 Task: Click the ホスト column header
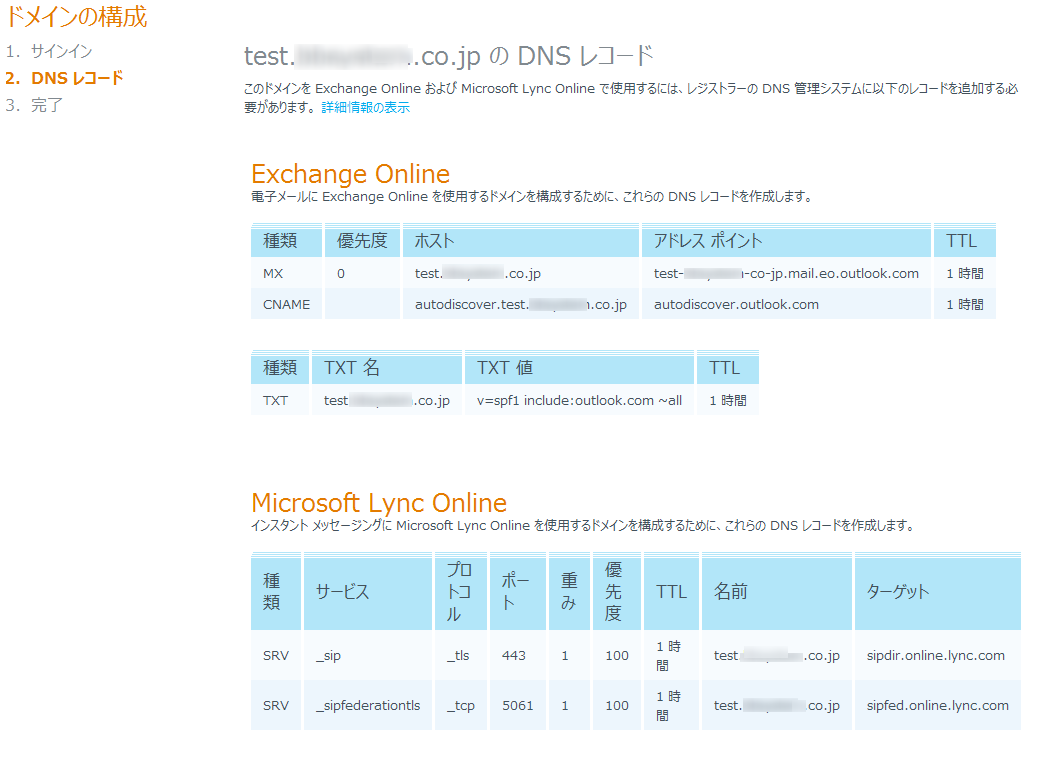(x=521, y=241)
